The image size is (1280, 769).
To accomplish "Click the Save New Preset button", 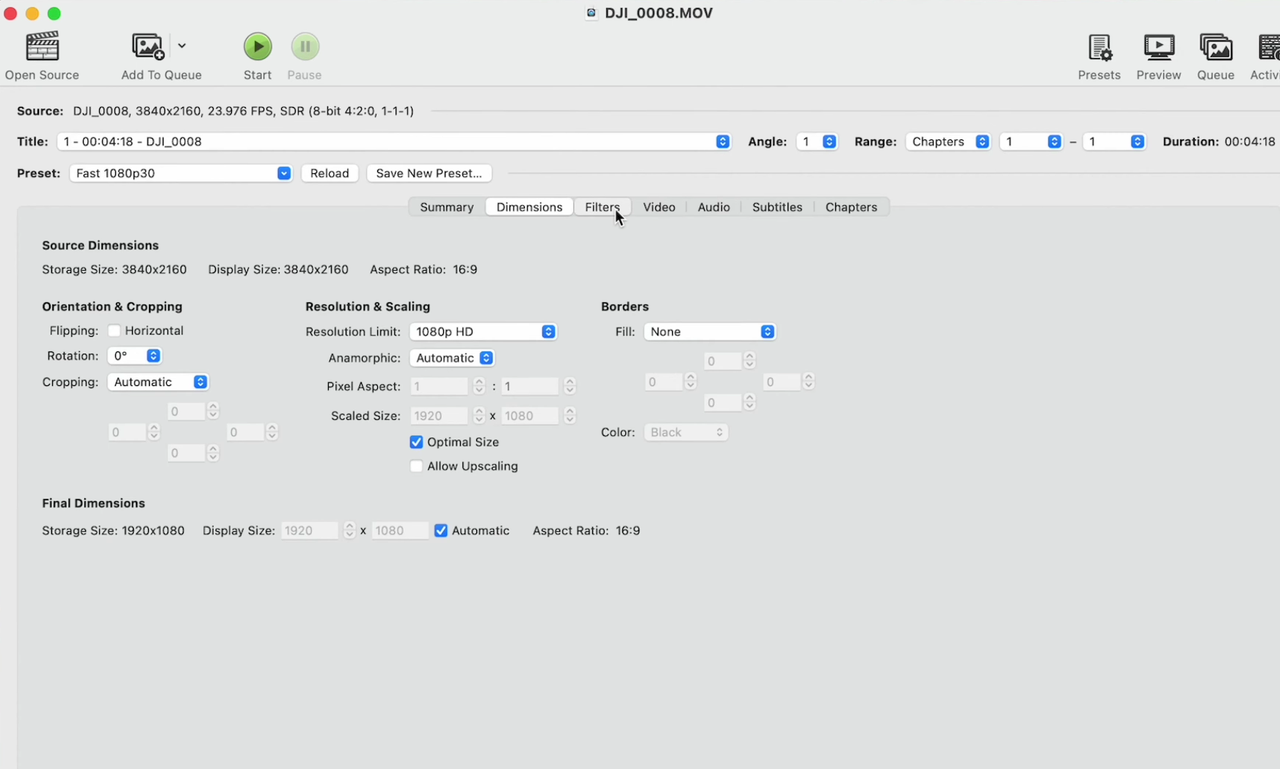I will [x=429, y=173].
